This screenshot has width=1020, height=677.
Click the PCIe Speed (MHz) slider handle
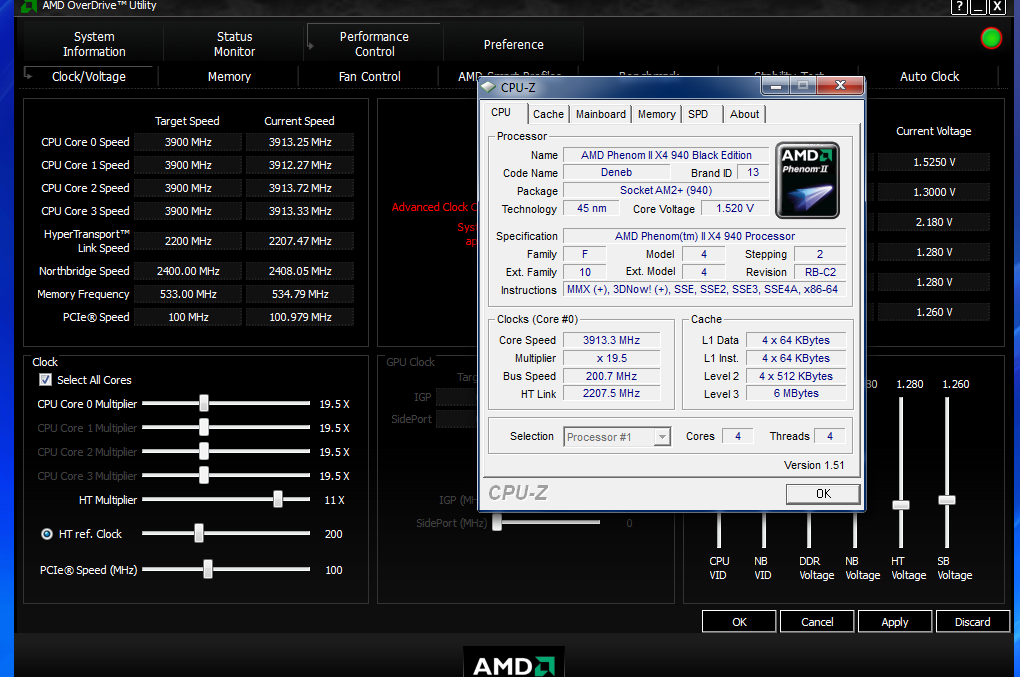point(208,569)
